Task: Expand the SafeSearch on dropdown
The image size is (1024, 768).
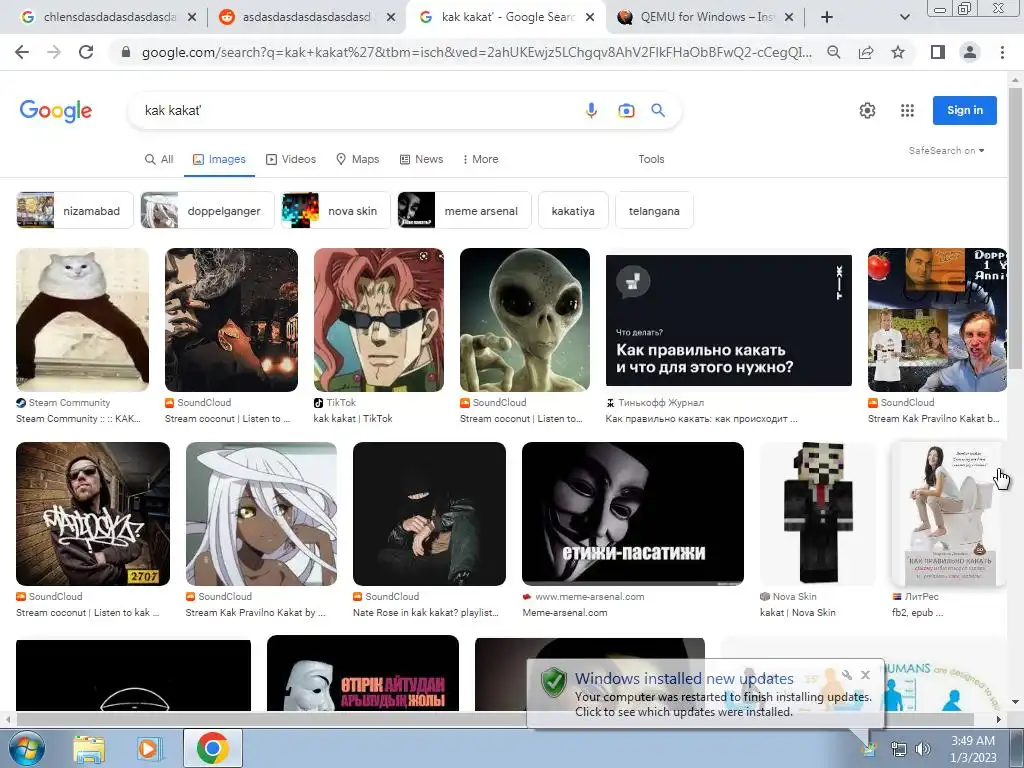Action: point(946,150)
